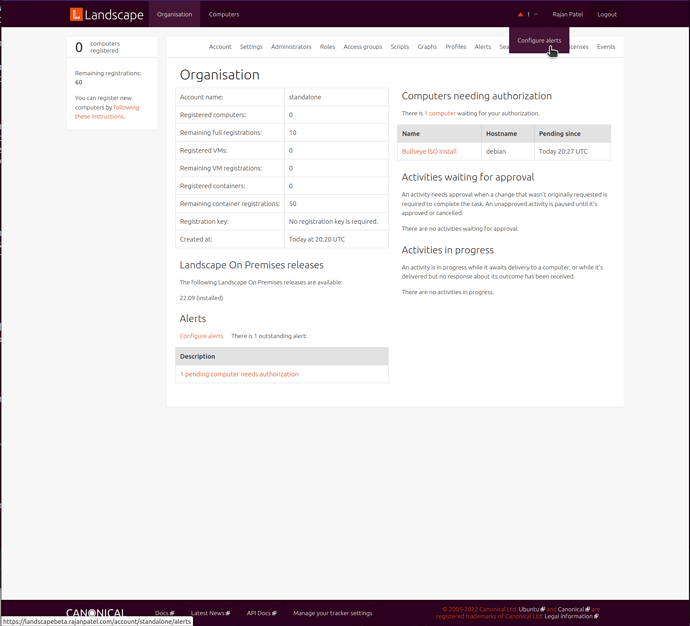Click Configure alerts link under Alerts heading
Screen dimensions: 690x626
tap(201, 336)
